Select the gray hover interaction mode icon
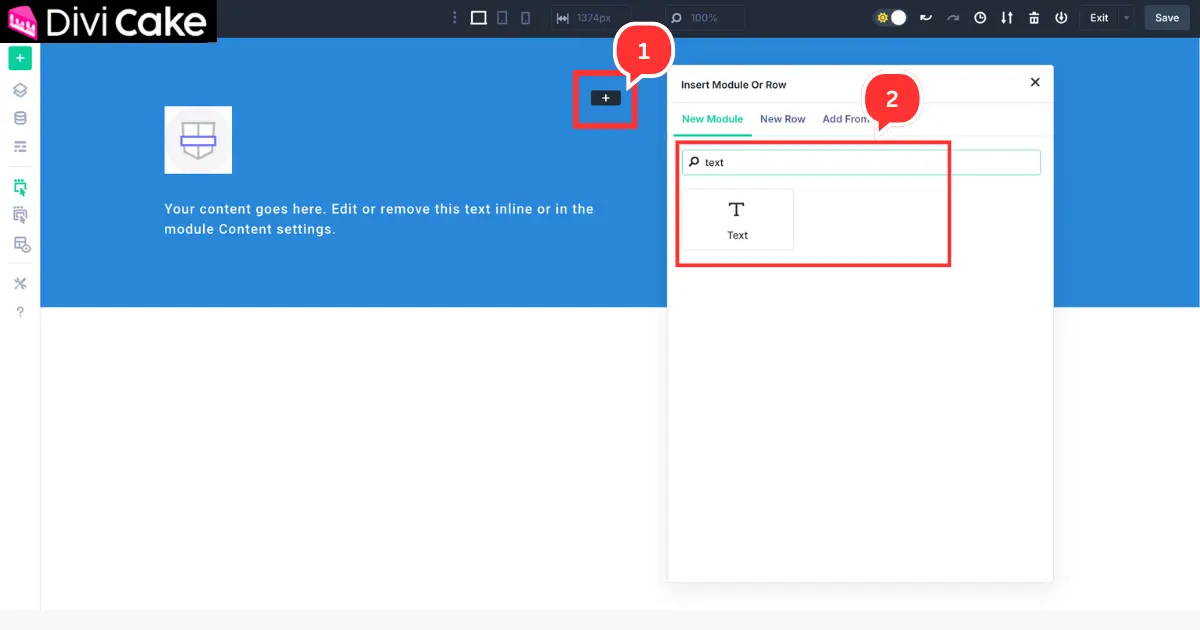The width and height of the screenshot is (1200, 630). click(20, 215)
